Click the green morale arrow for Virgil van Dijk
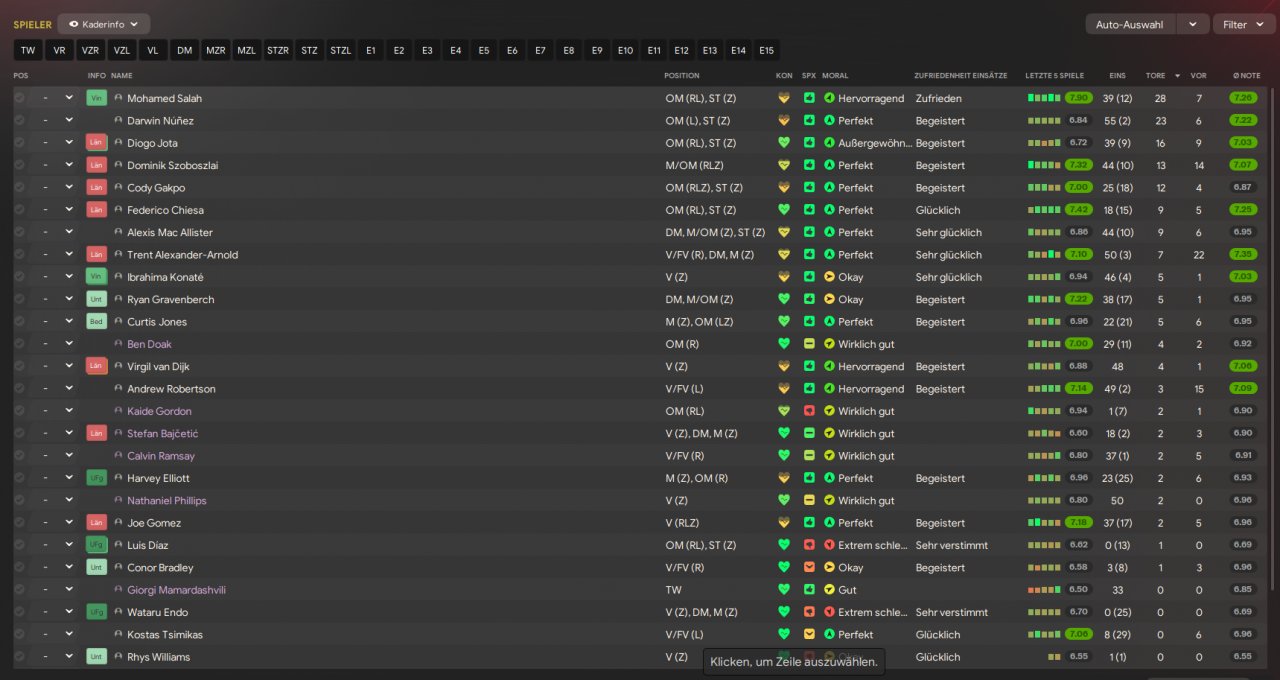The height and width of the screenshot is (680, 1280). pos(829,366)
